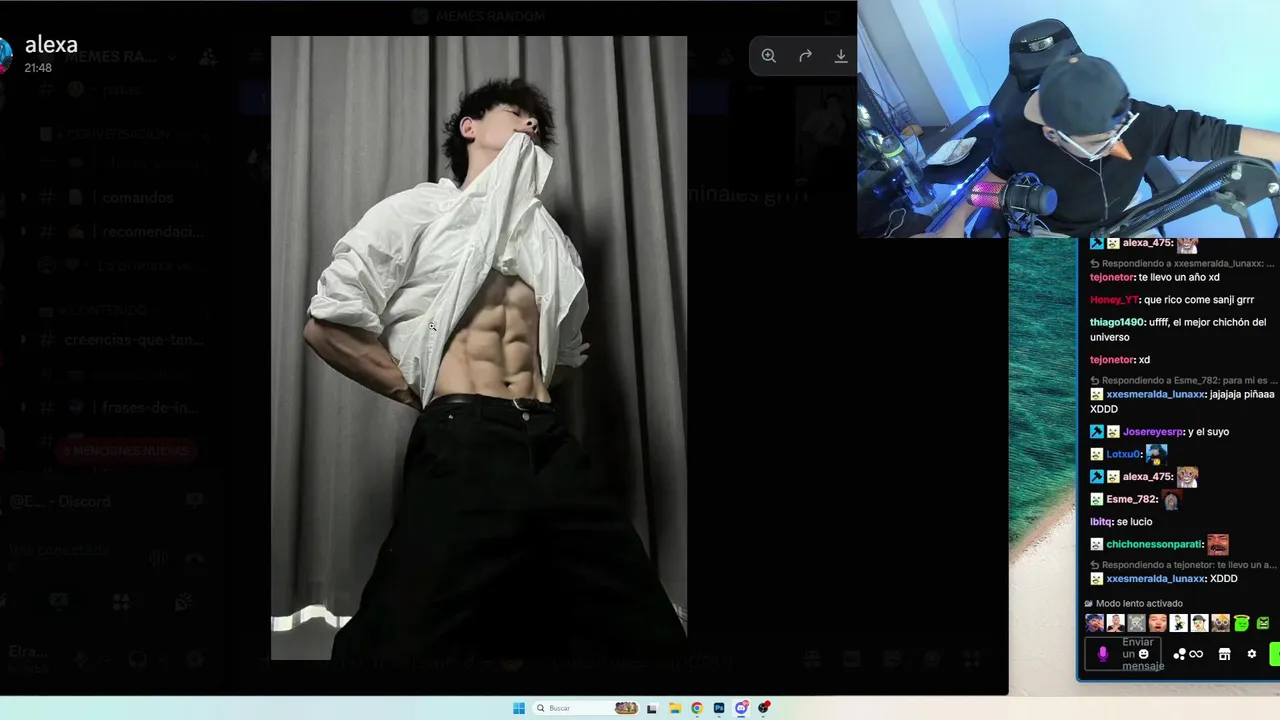The image size is (1280, 720).
Task: Click the emote in Lotxu0's message
Action: click(x=1156, y=454)
